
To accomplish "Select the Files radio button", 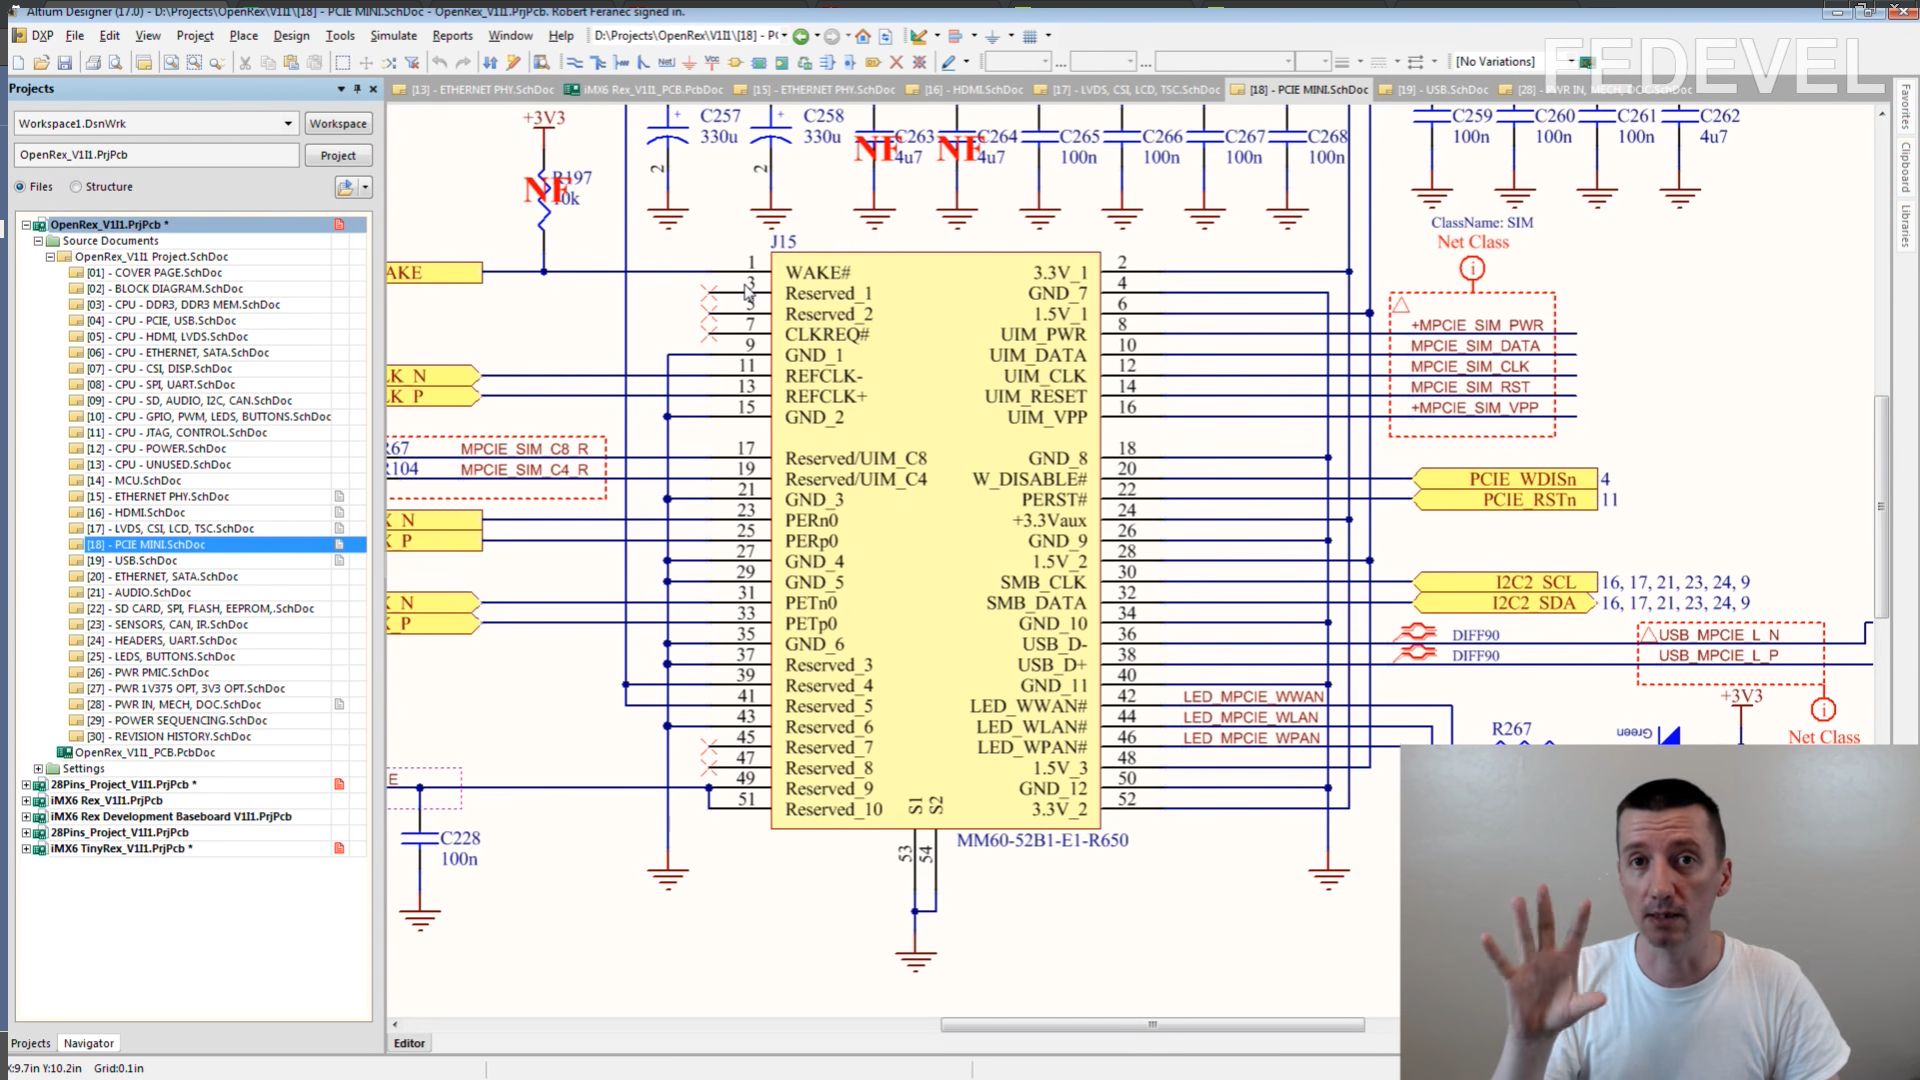I will 20,187.
